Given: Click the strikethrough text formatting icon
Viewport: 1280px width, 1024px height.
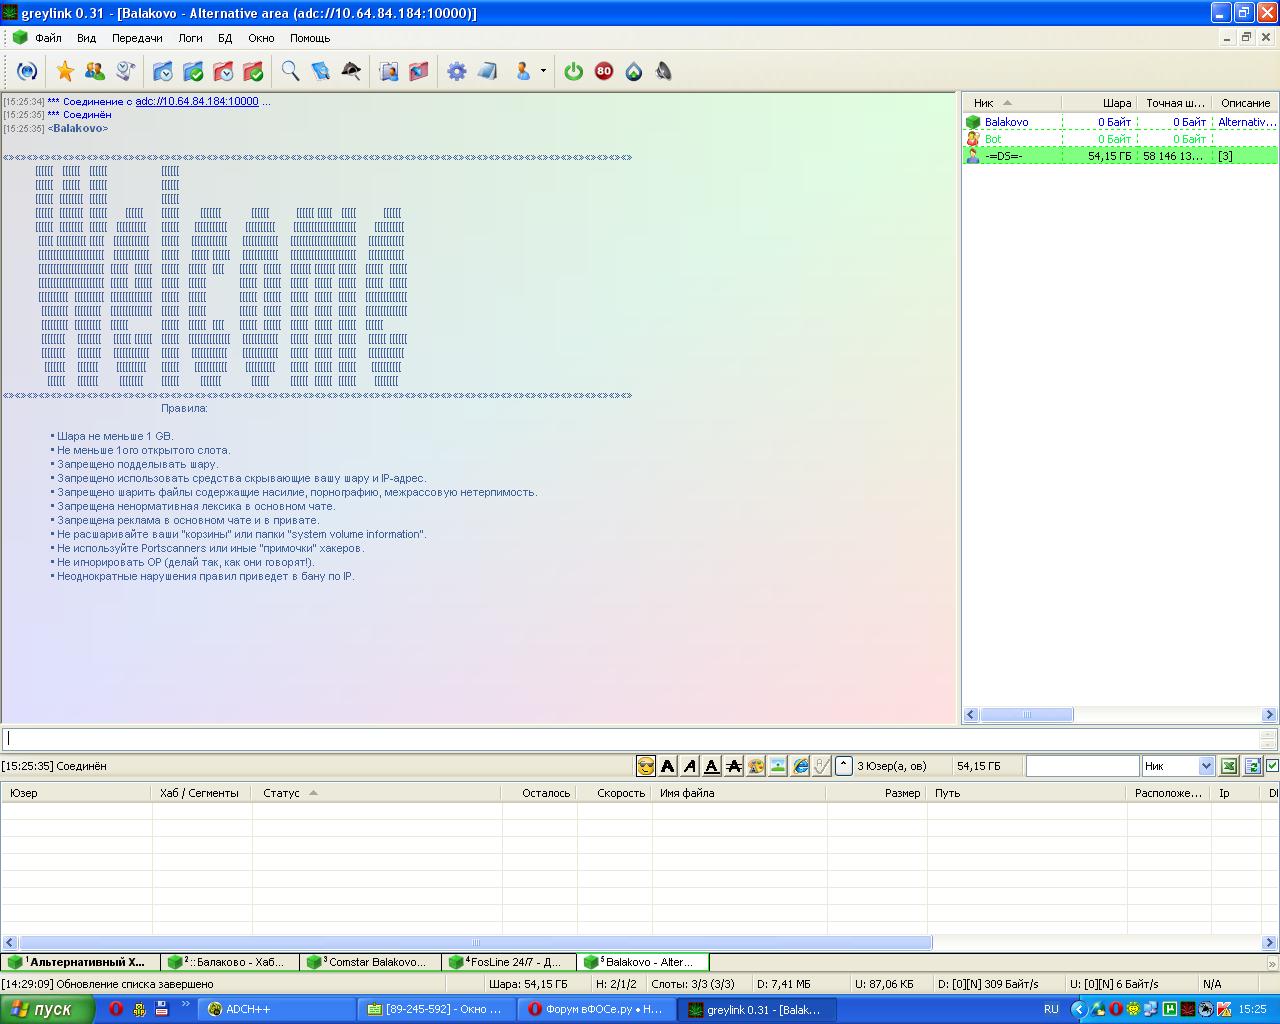Looking at the screenshot, I should point(733,766).
